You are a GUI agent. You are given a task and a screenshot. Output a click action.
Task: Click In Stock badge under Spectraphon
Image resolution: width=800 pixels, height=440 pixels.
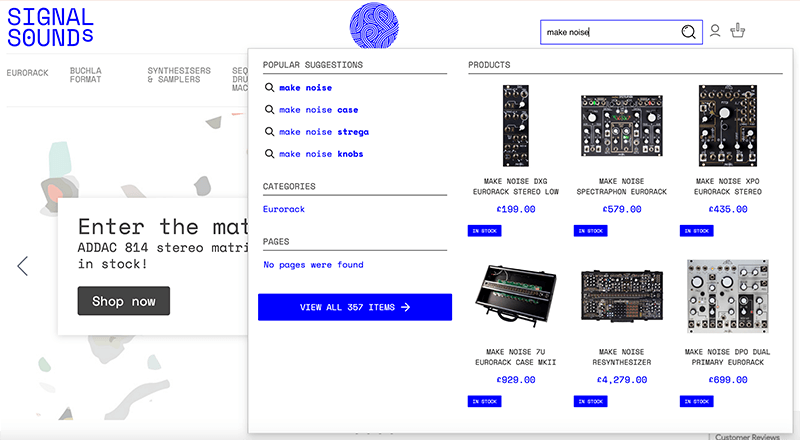pos(591,231)
